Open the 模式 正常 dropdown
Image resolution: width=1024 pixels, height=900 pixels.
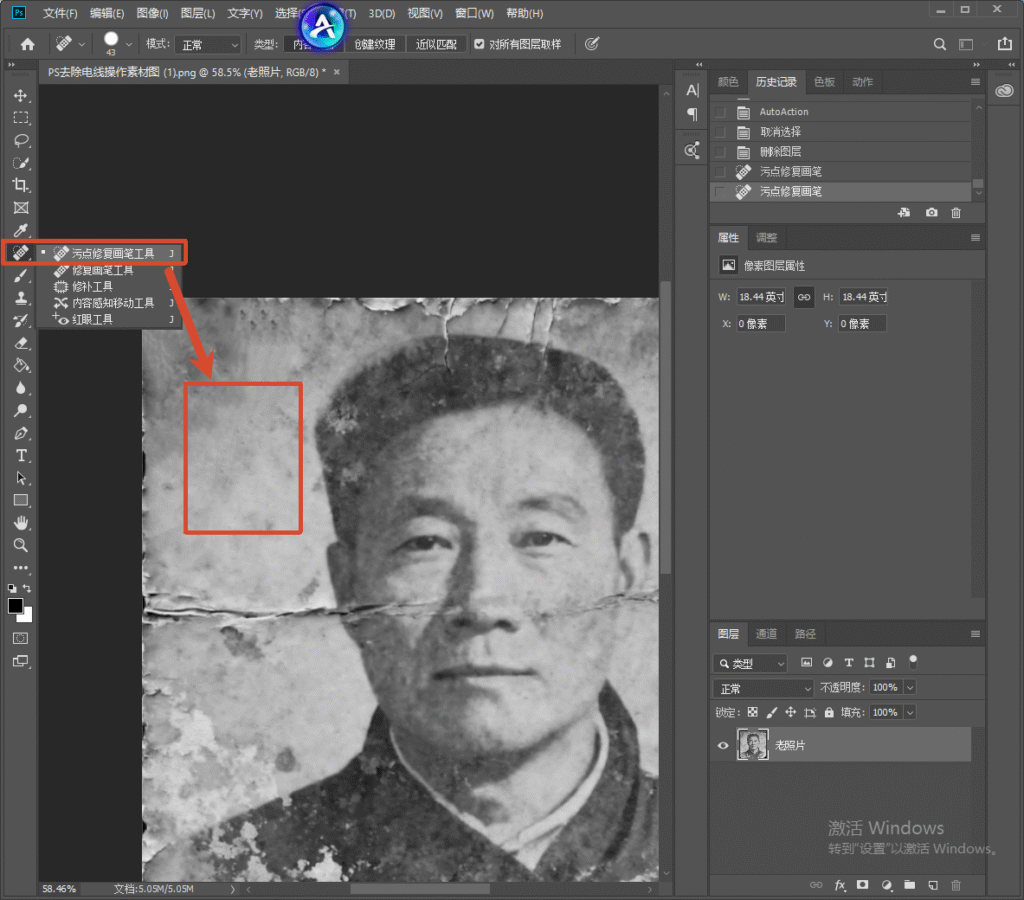pyautogui.click(x=208, y=44)
